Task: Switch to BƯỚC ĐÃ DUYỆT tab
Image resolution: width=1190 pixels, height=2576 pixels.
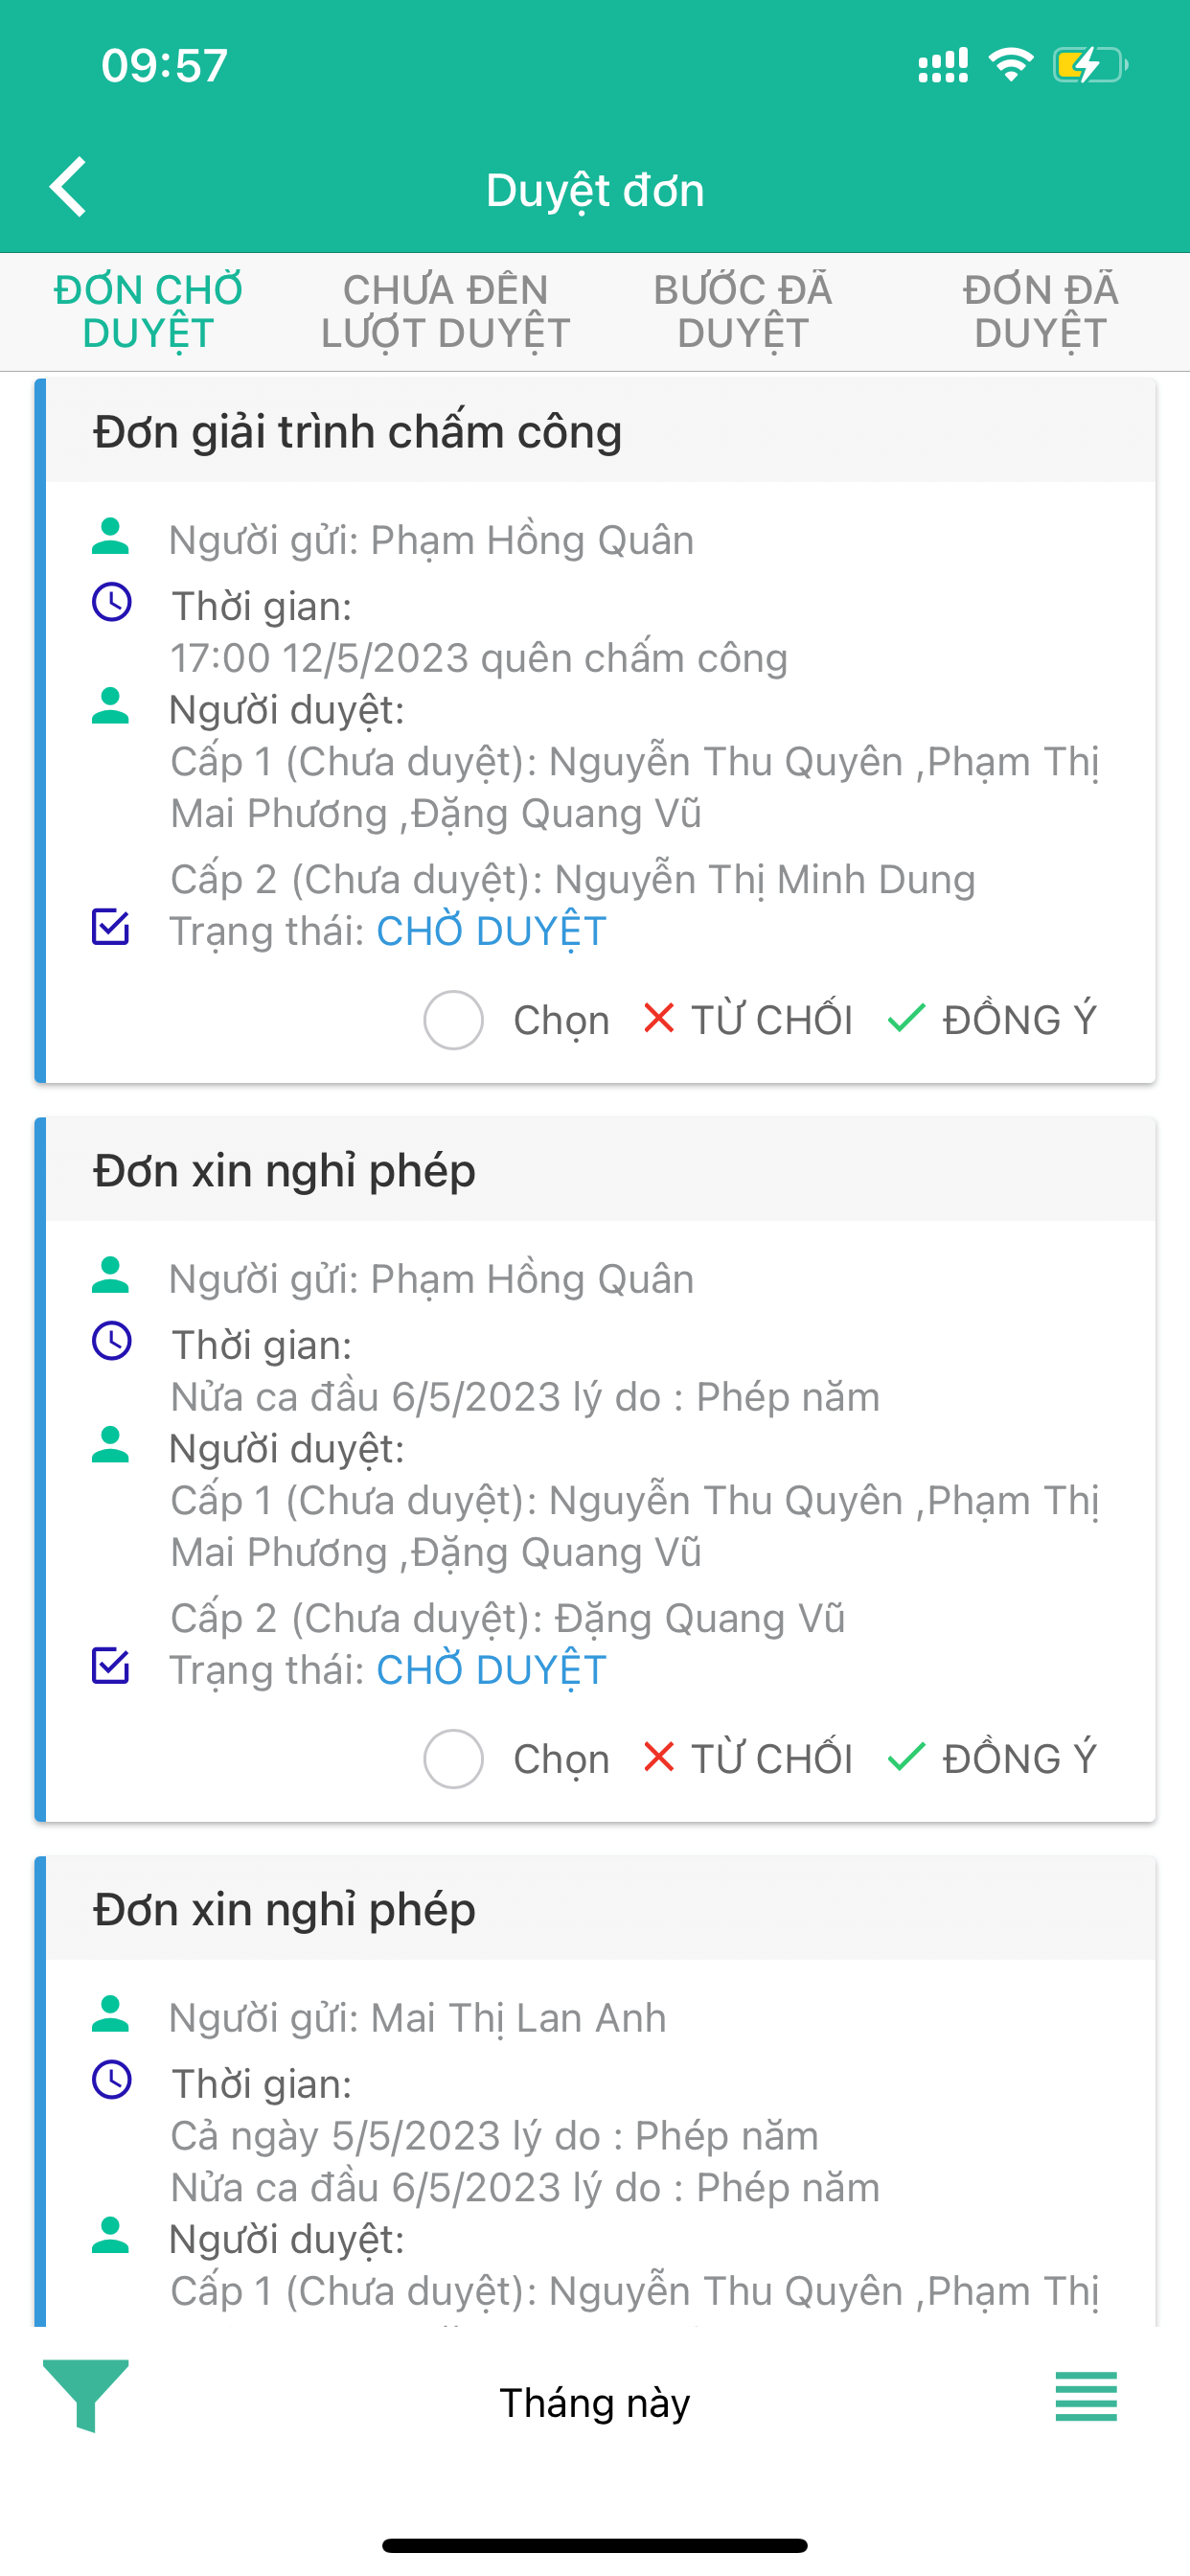Action: 742,312
